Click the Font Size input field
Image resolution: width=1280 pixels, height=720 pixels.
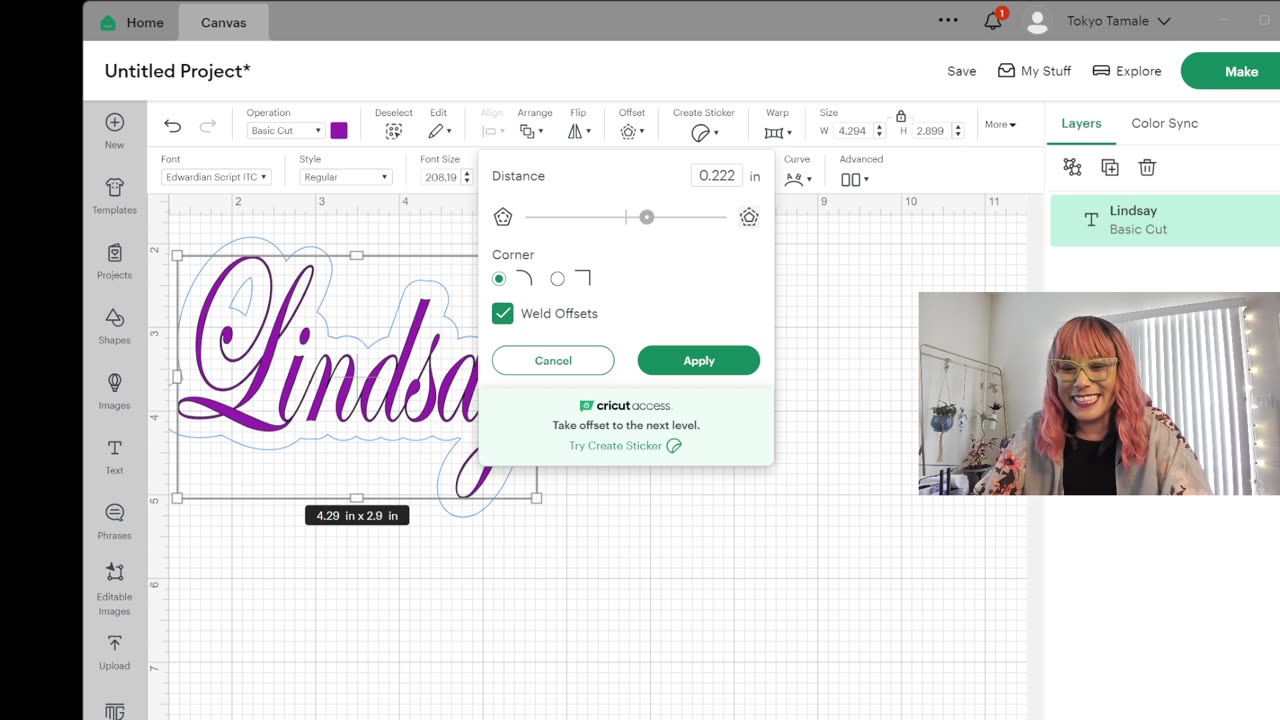click(x=440, y=177)
